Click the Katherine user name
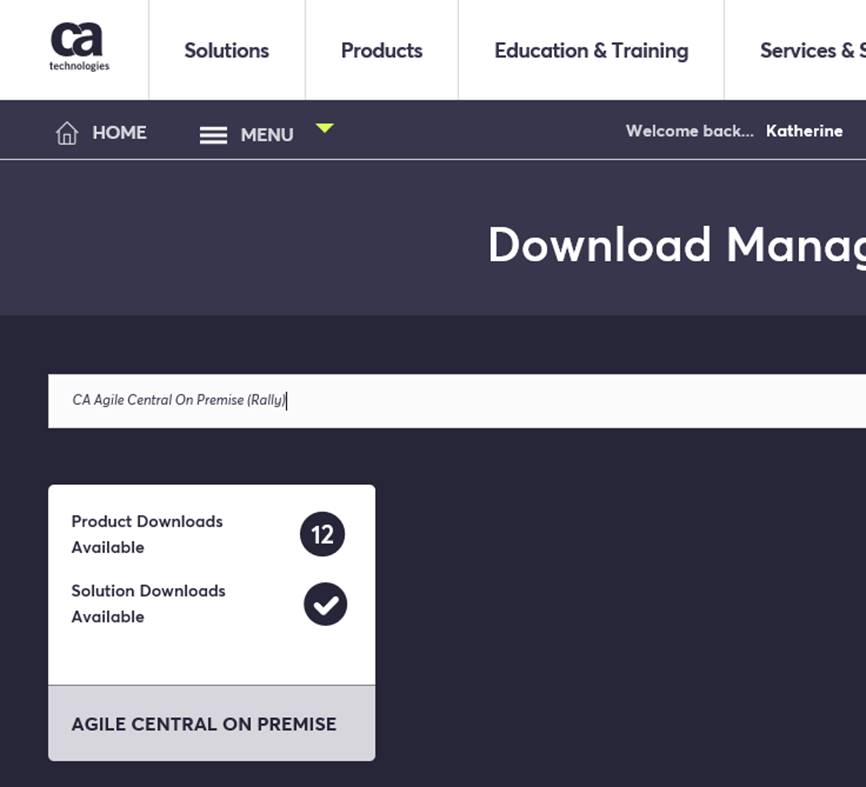 click(x=804, y=131)
